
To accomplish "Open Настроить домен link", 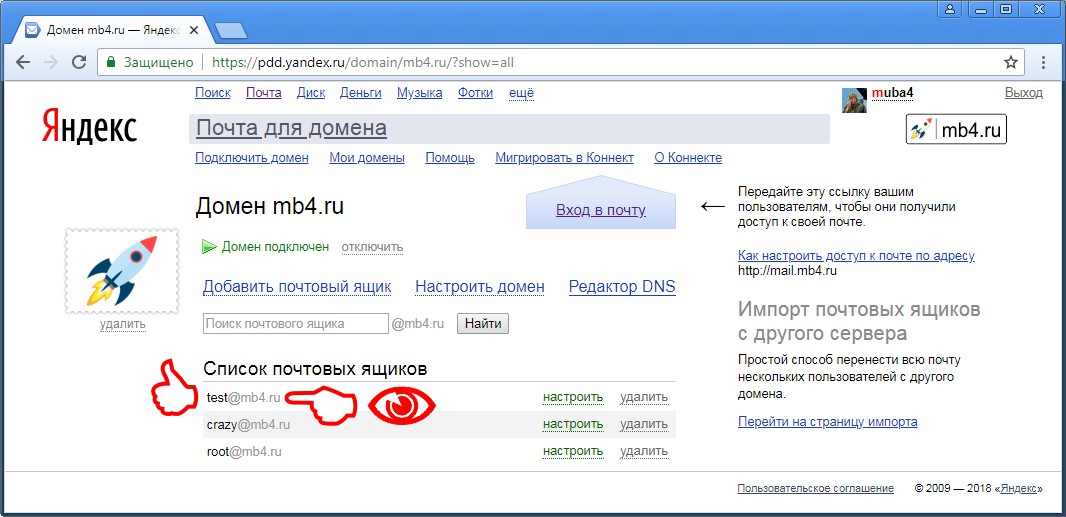I will 480,287.
